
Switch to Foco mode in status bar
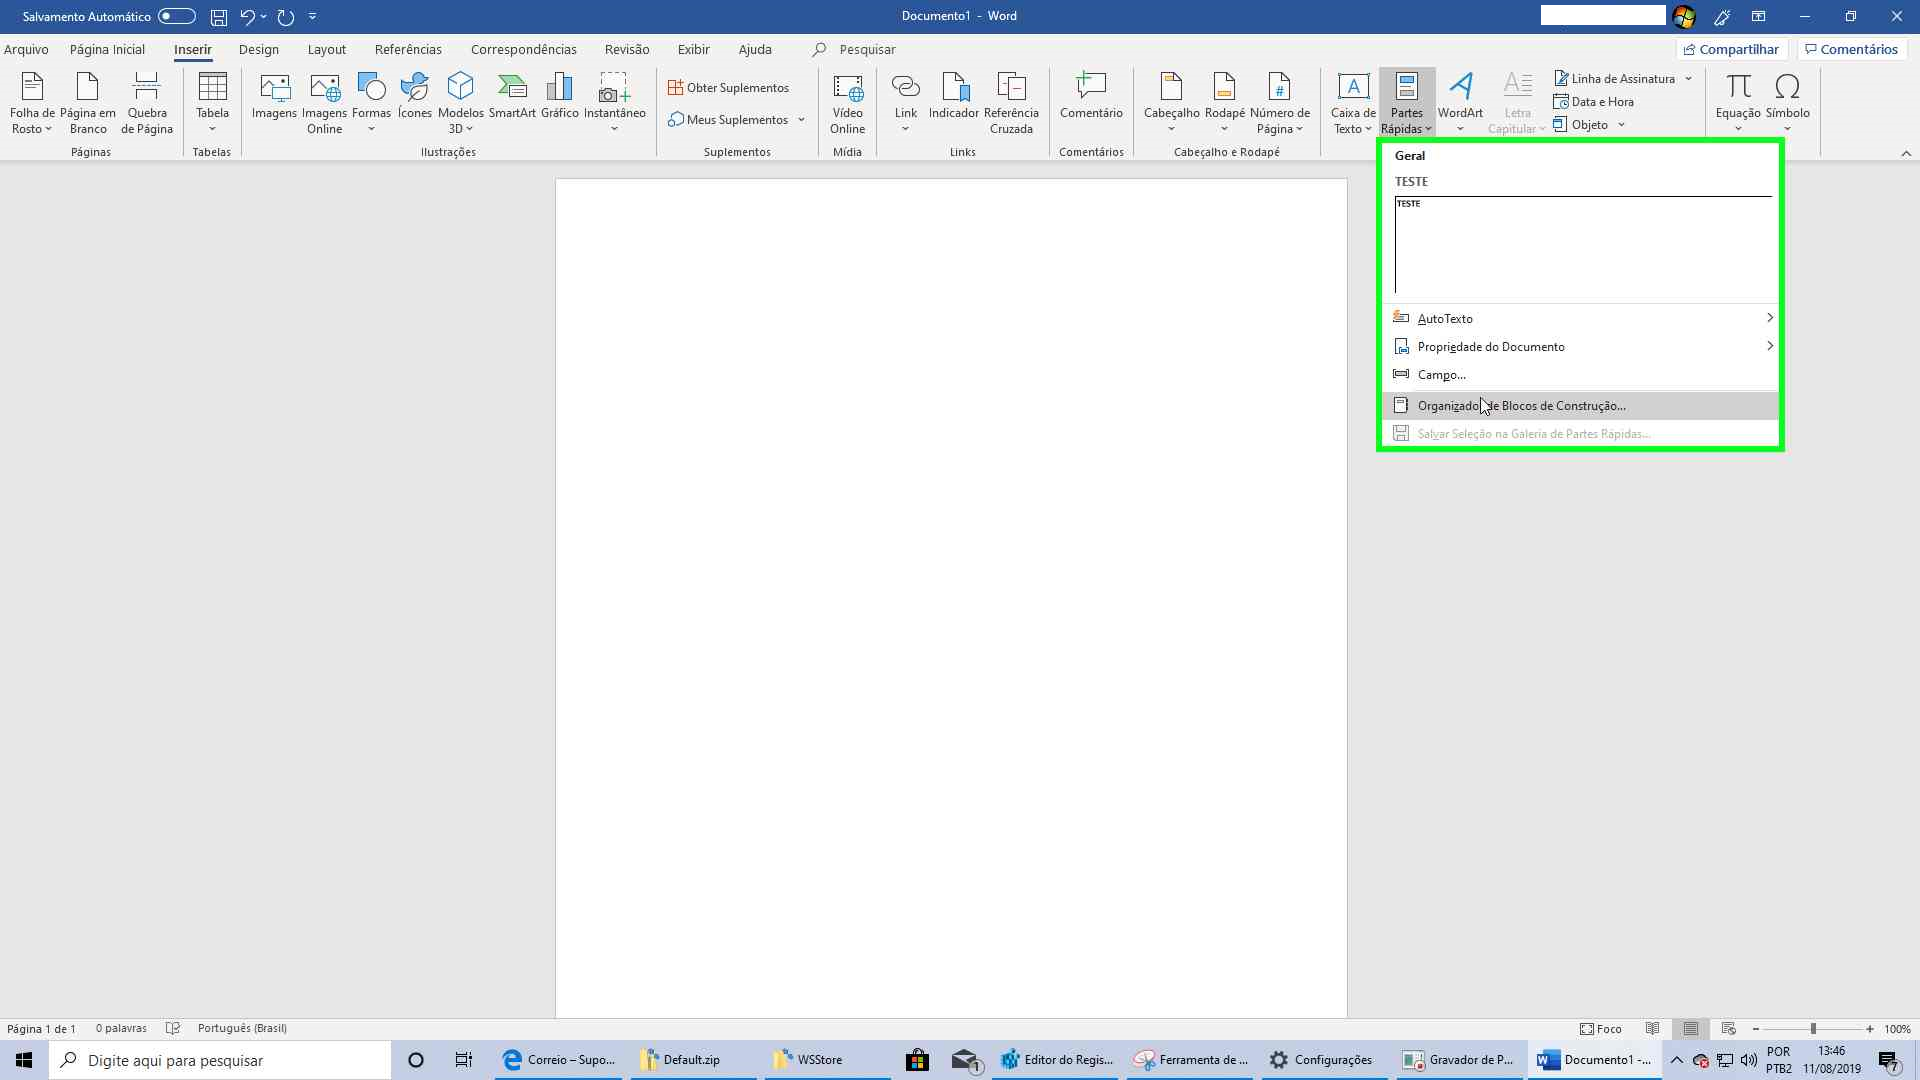click(1601, 1029)
